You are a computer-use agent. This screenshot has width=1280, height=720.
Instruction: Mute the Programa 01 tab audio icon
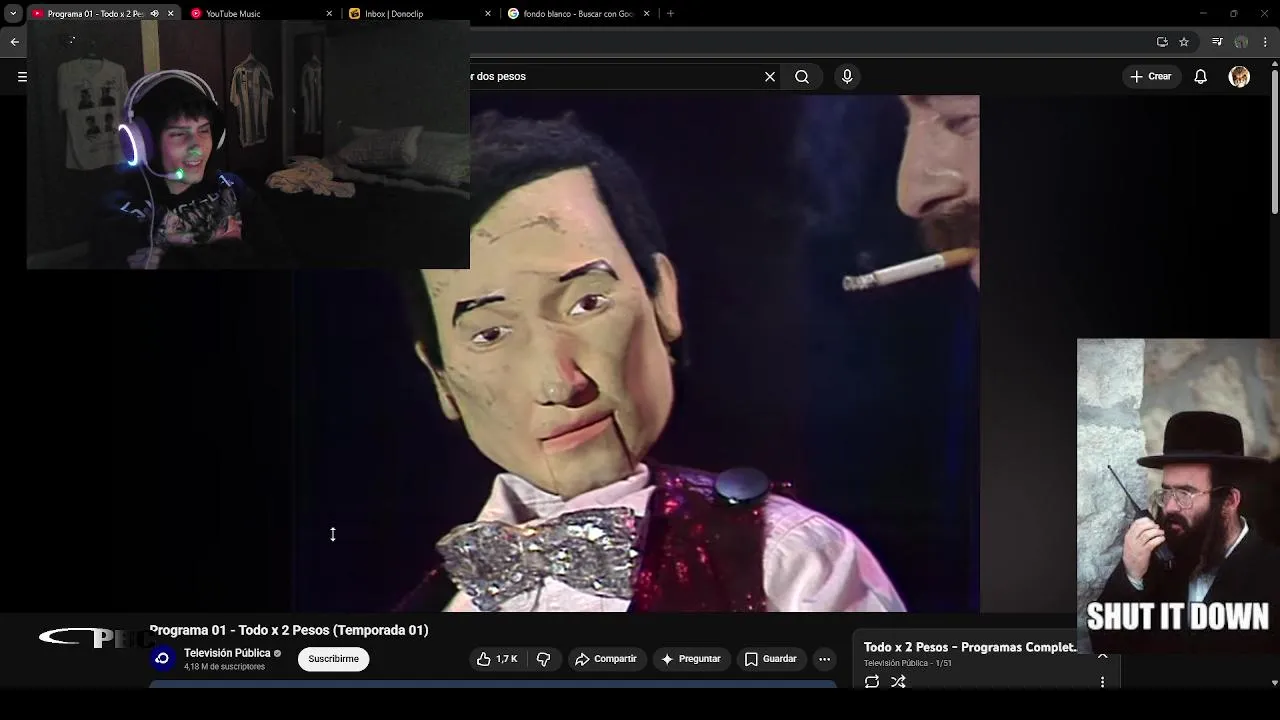[x=154, y=14]
